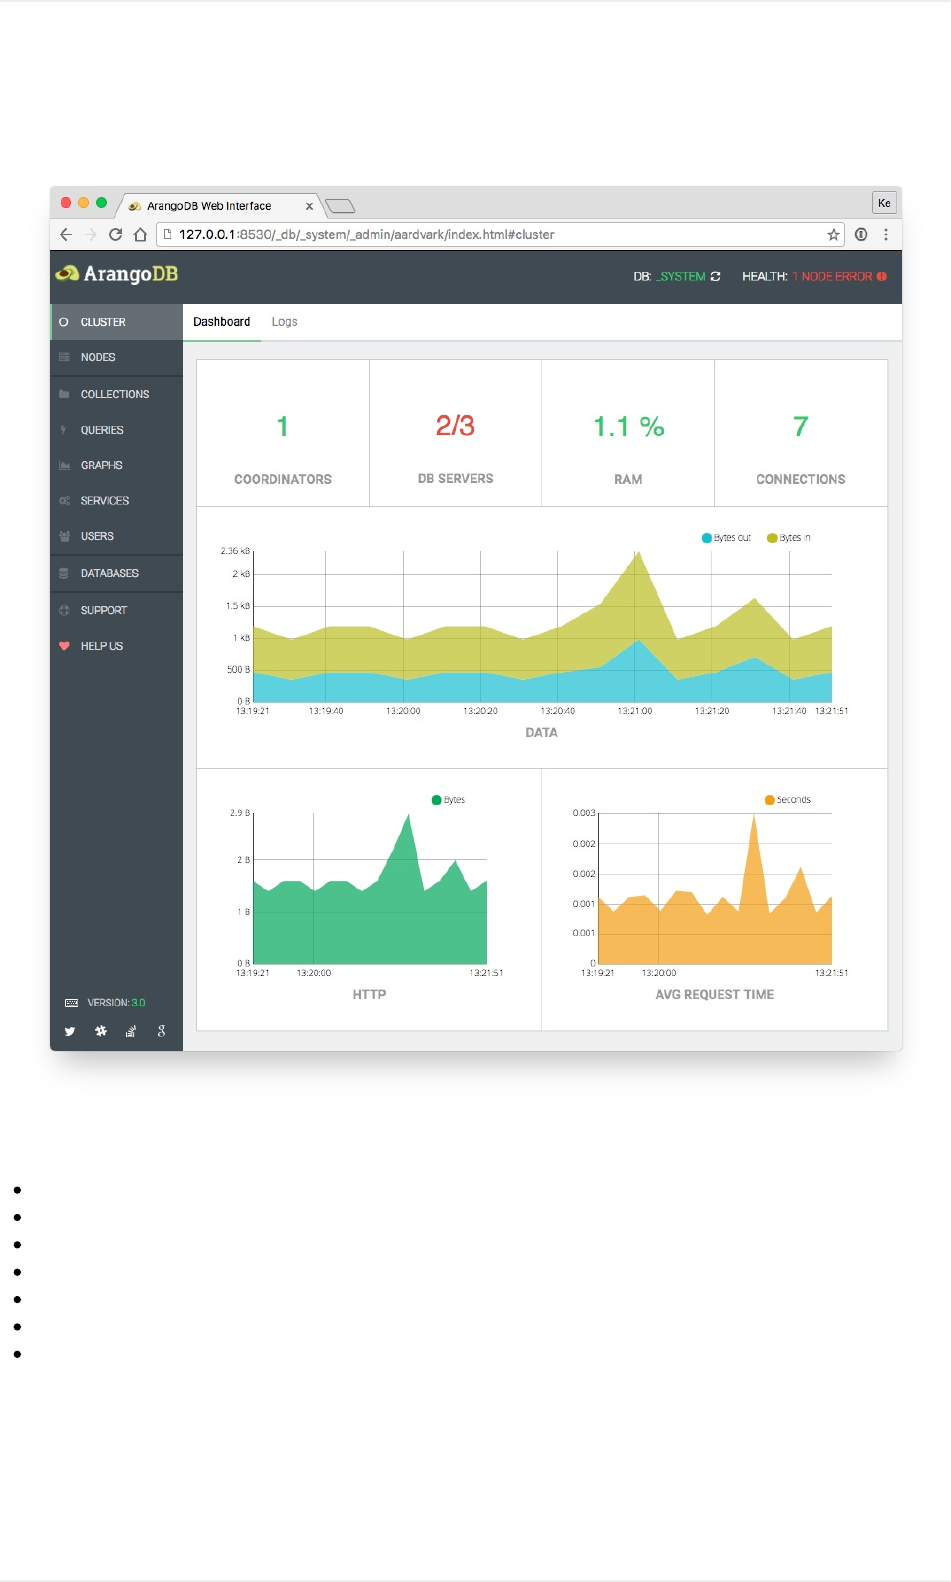Viewport: 951px width, 1582px height.
Task: Click the browser forward arrow
Action: click(x=91, y=234)
